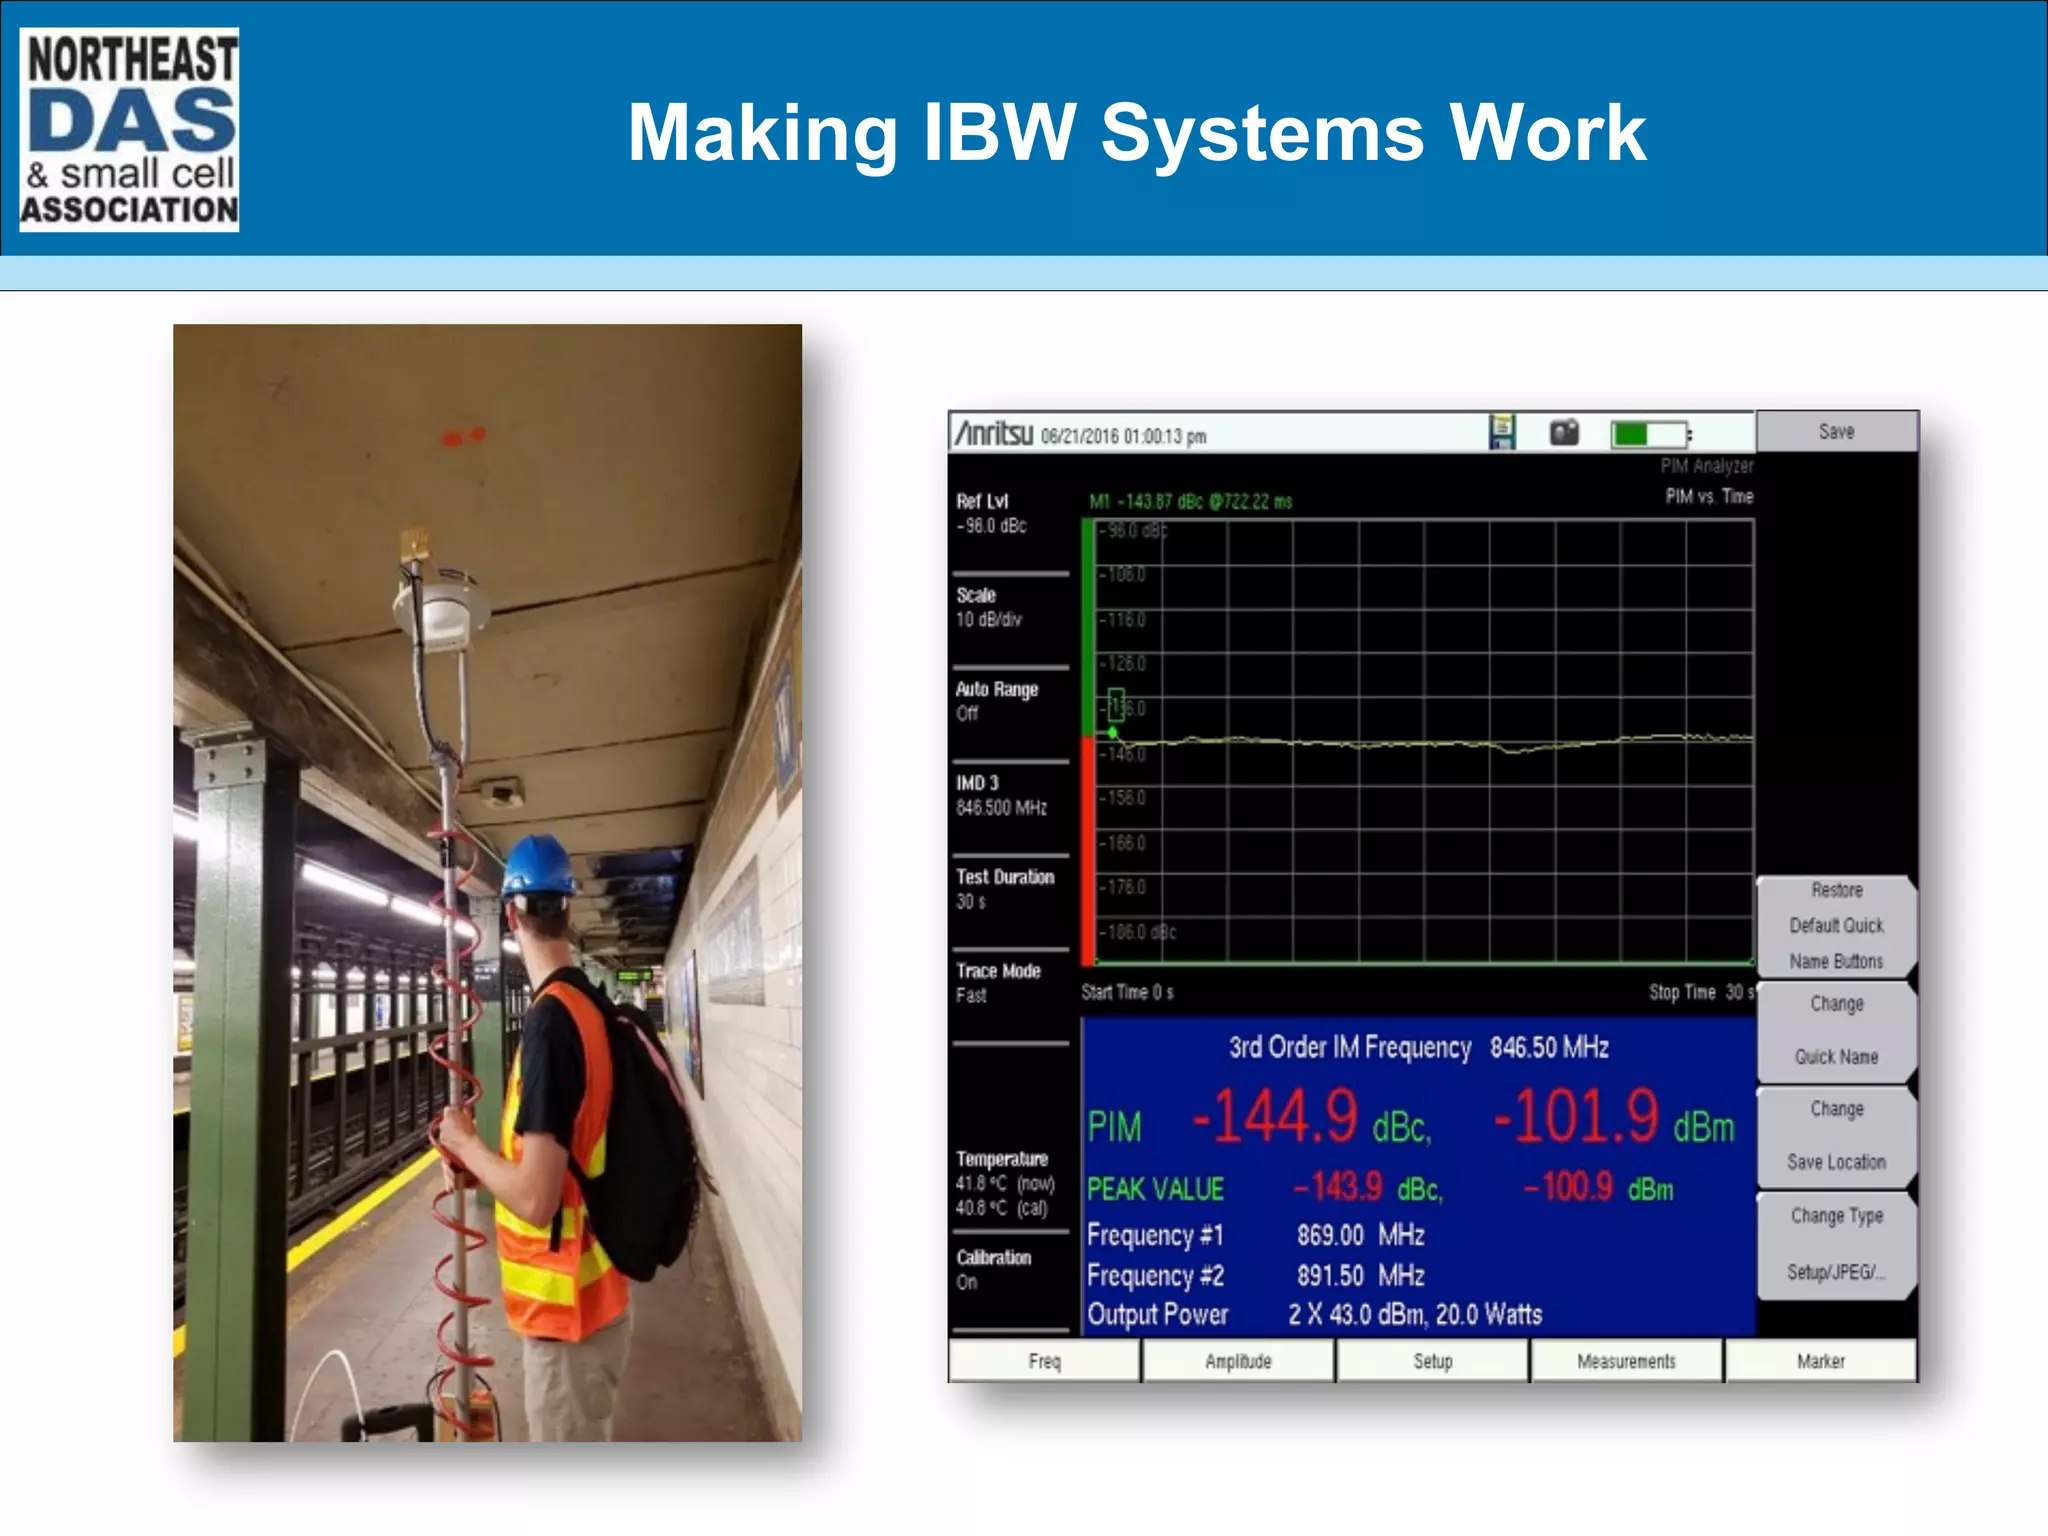2048x1536 pixels.
Task: Click the floppy disk save icon
Action: [1502, 432]
